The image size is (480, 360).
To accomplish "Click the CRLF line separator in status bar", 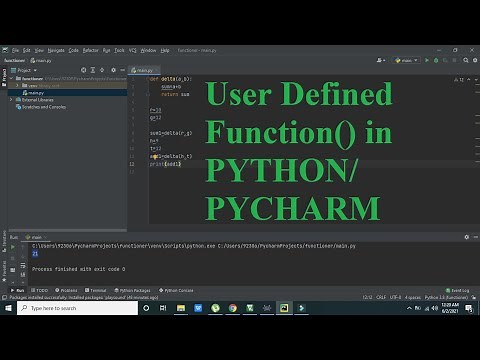I will point(381,297).
